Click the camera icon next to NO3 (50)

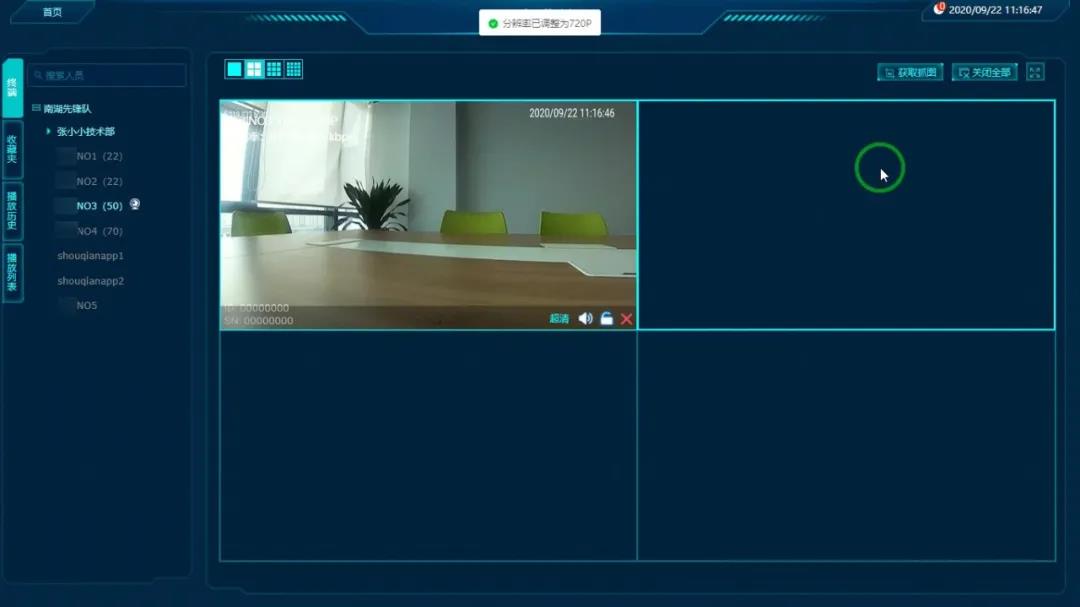click(135, 205)
